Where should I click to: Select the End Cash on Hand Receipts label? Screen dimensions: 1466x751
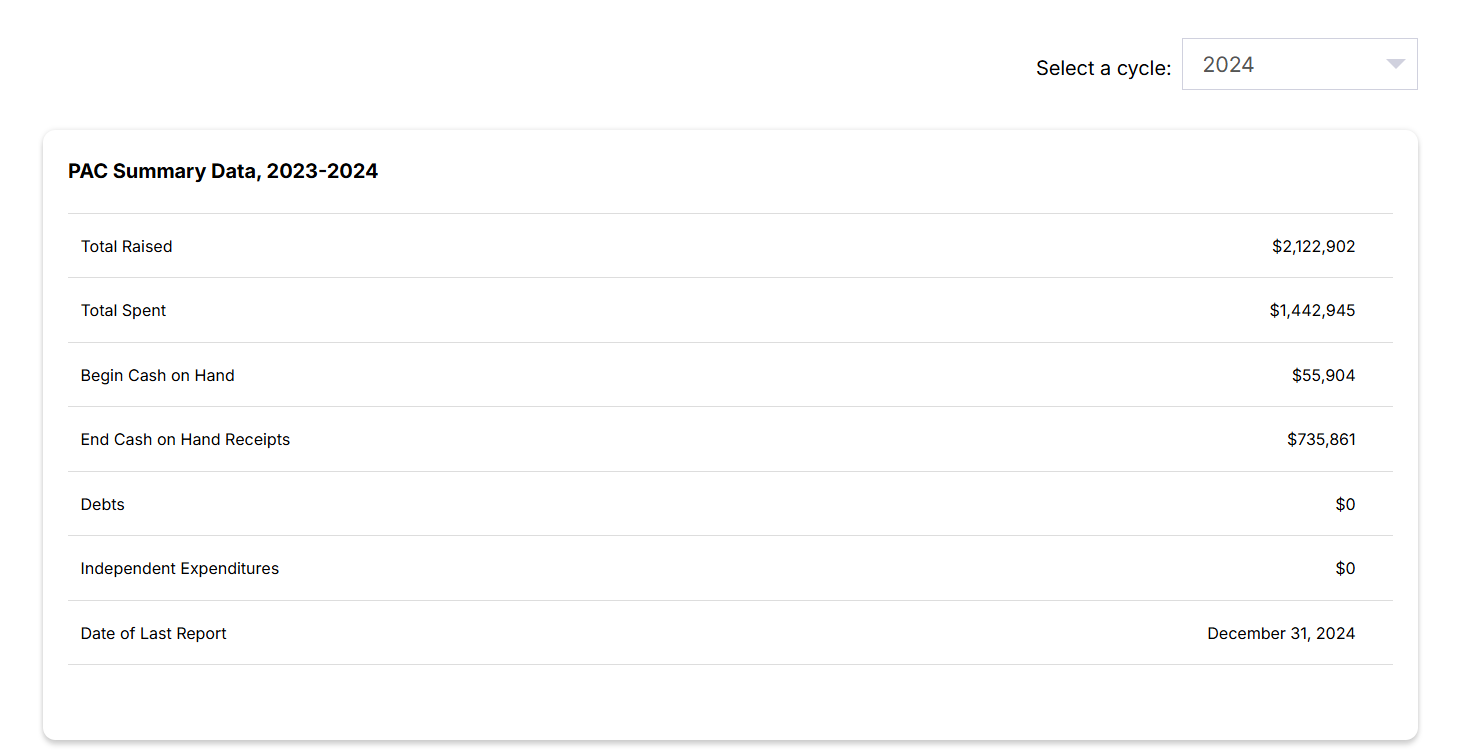pyautogui.click(x=185, y=439)
